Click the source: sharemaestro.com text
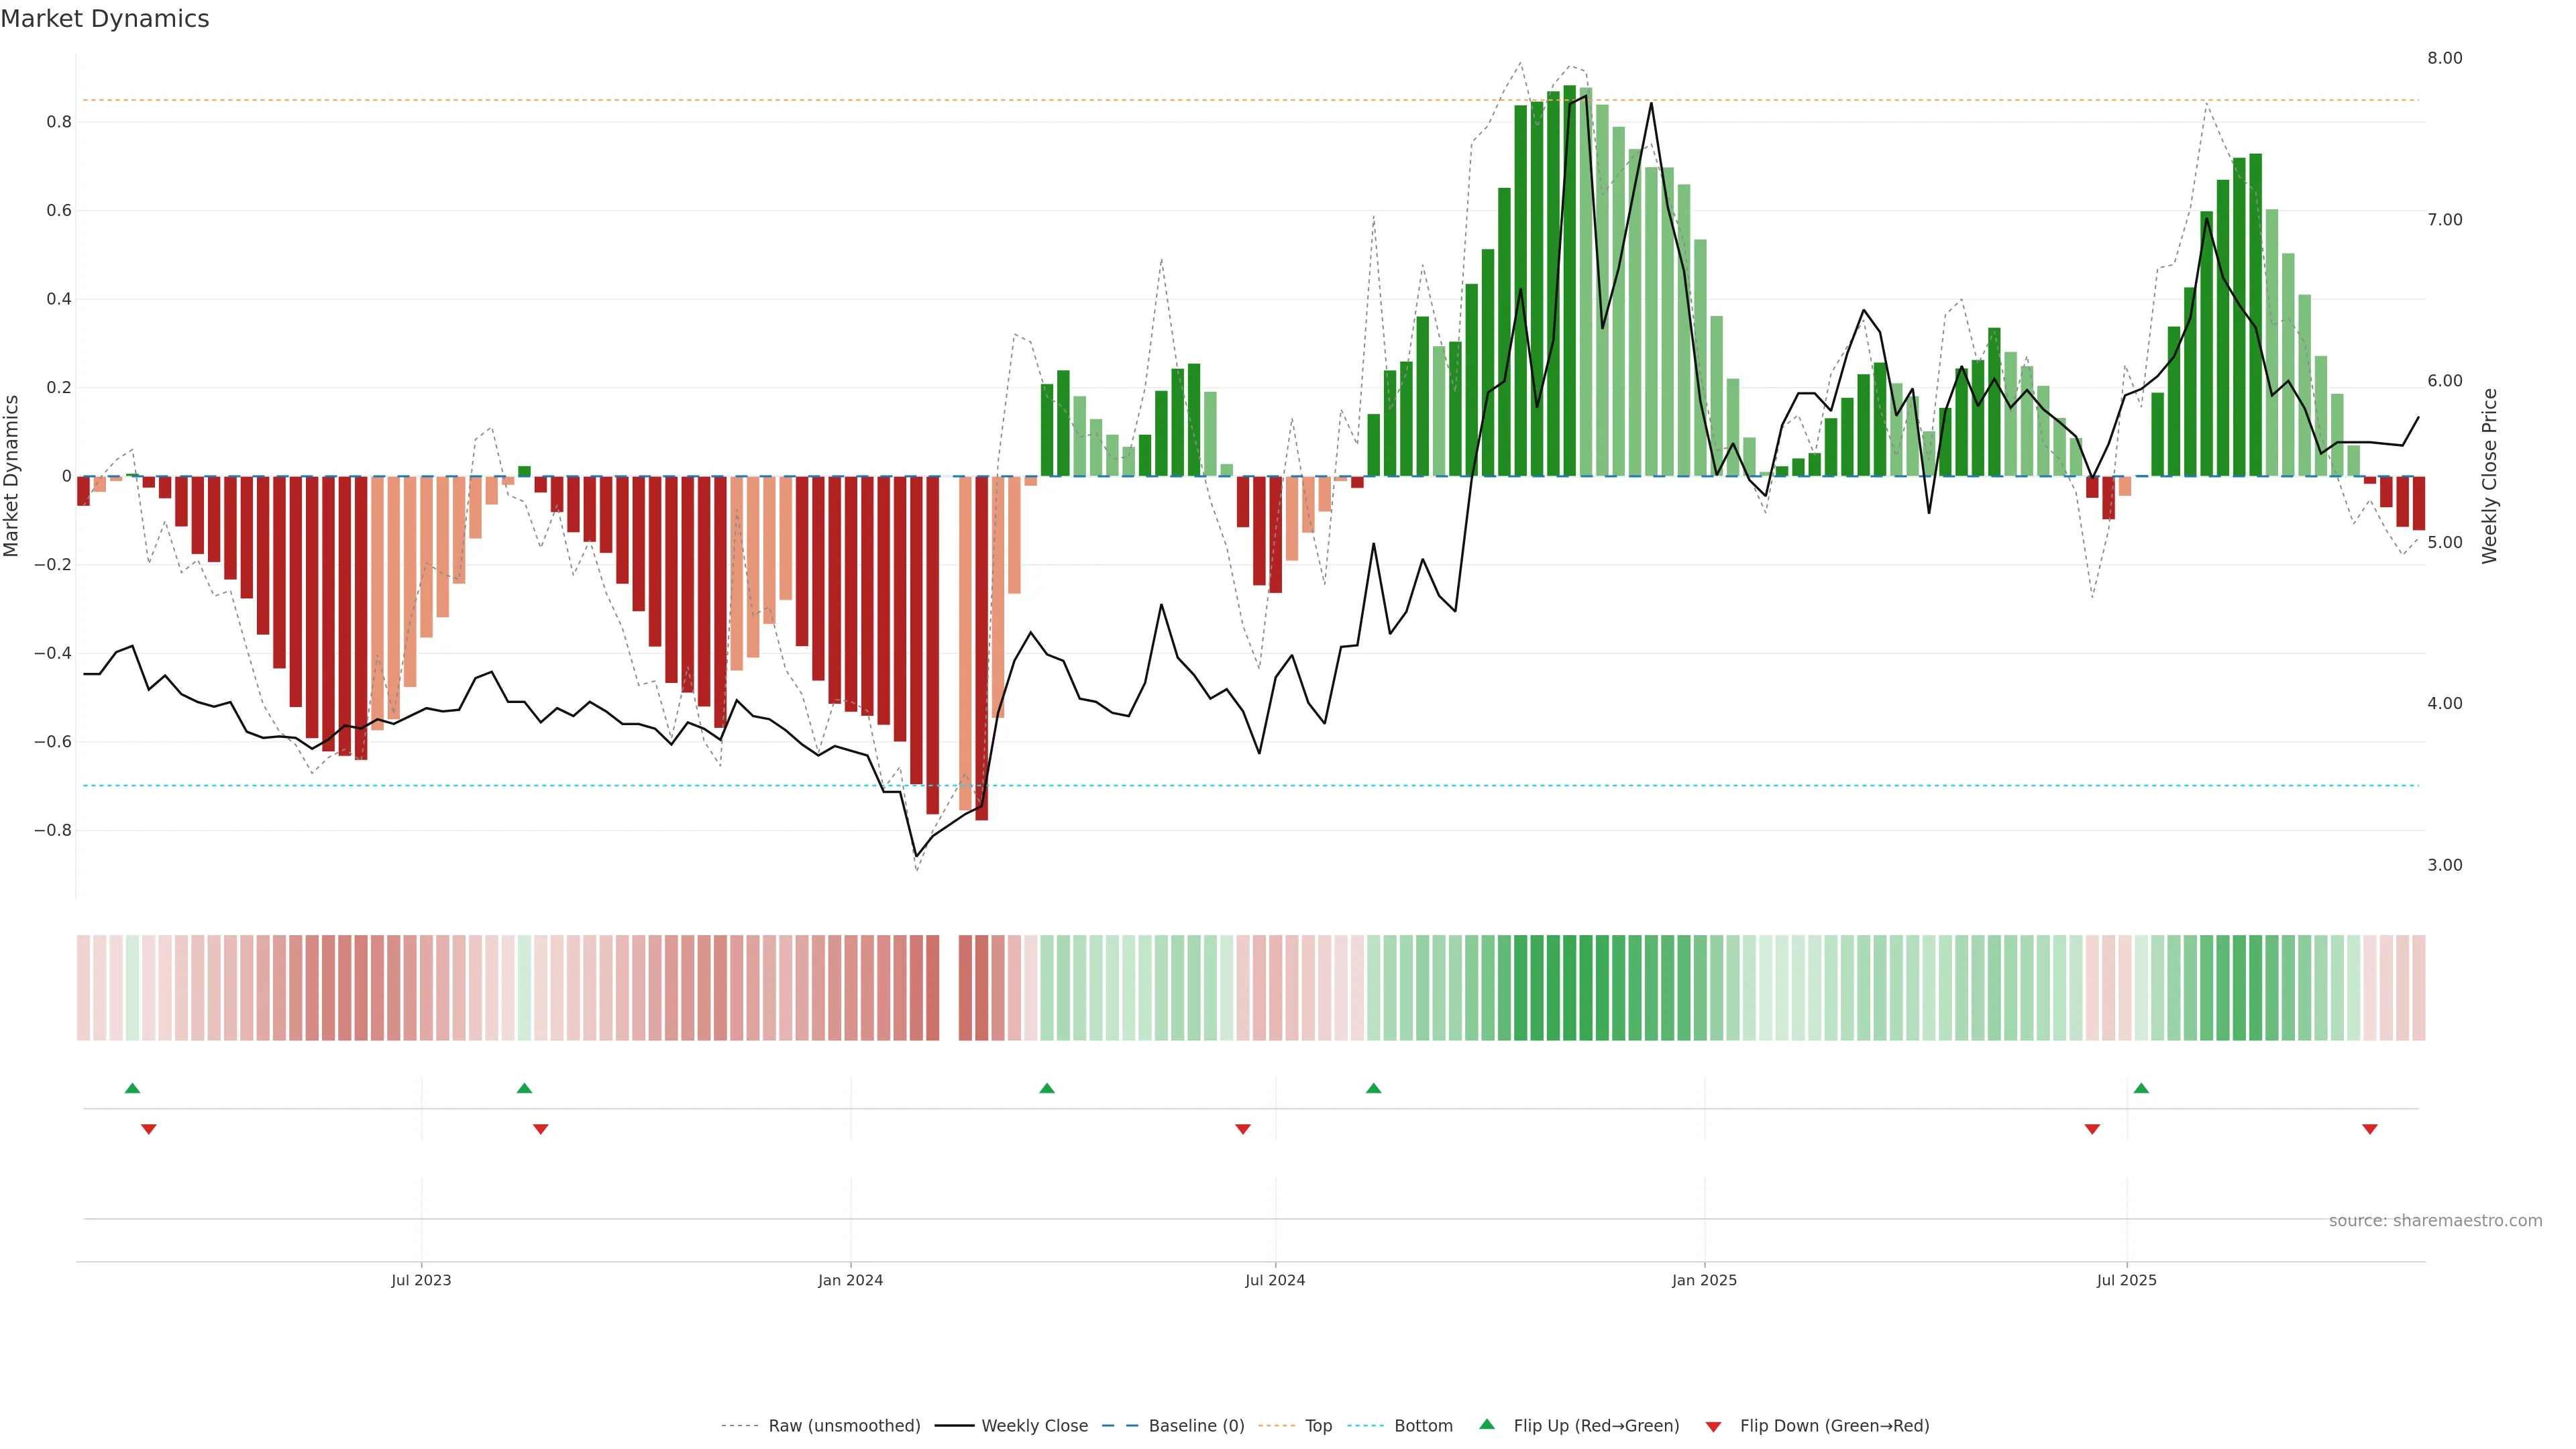Image resolution: width=2576 pixels, height=1449 pixels. [2435, 1220]
